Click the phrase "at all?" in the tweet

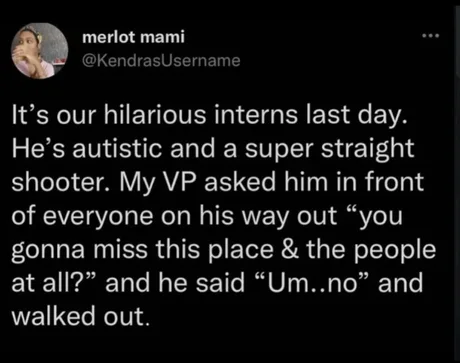click(54, 283)
